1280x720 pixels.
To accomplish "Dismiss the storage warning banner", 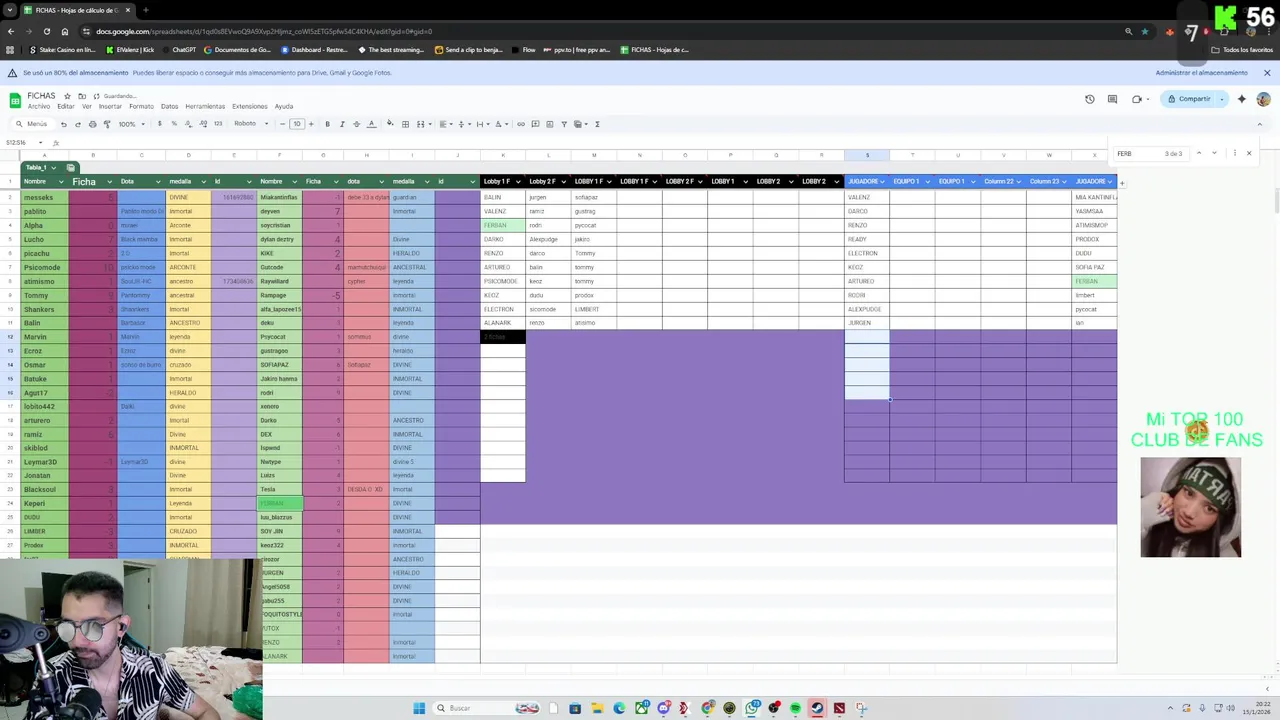I will click(x=1267, y=73).
